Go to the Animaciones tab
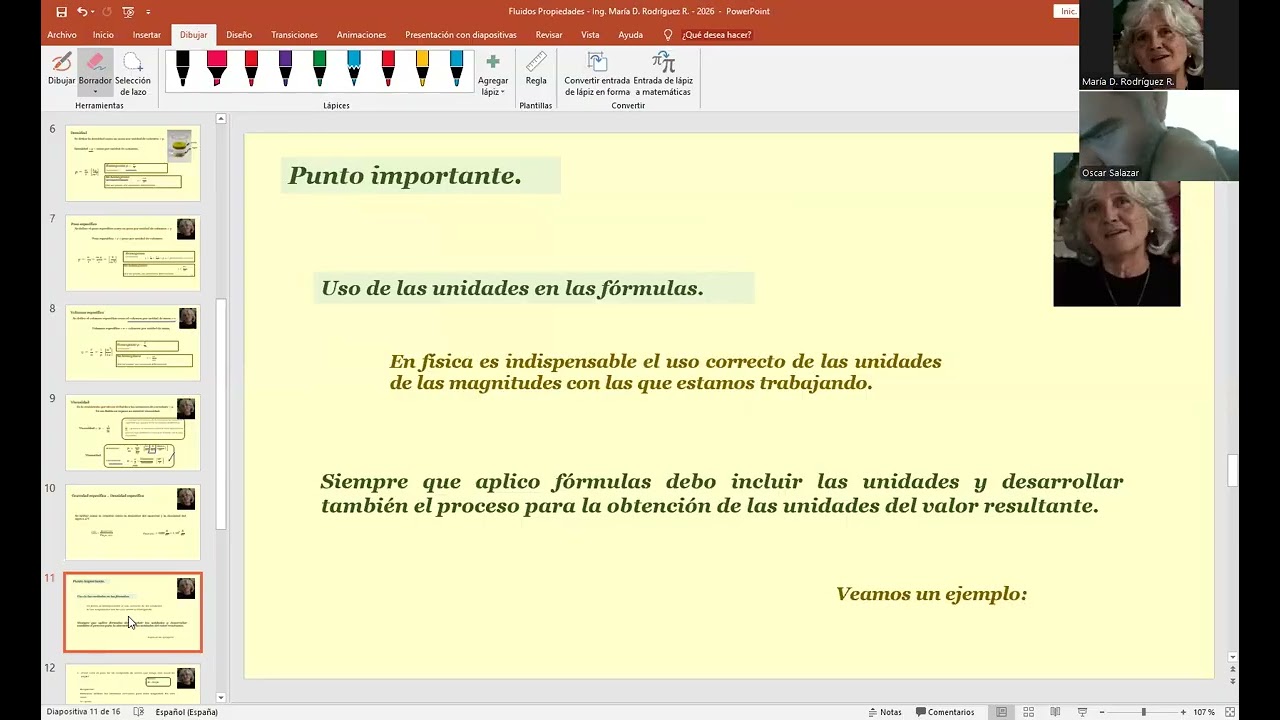This screenshot has width=1280, height=720. click(x=361, y=35)
